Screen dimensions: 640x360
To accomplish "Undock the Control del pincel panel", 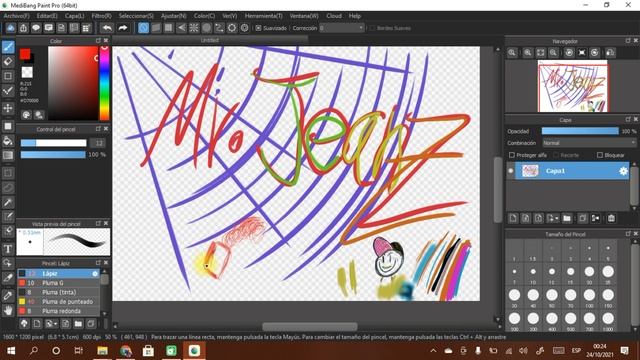I will (x=98, y=129).
